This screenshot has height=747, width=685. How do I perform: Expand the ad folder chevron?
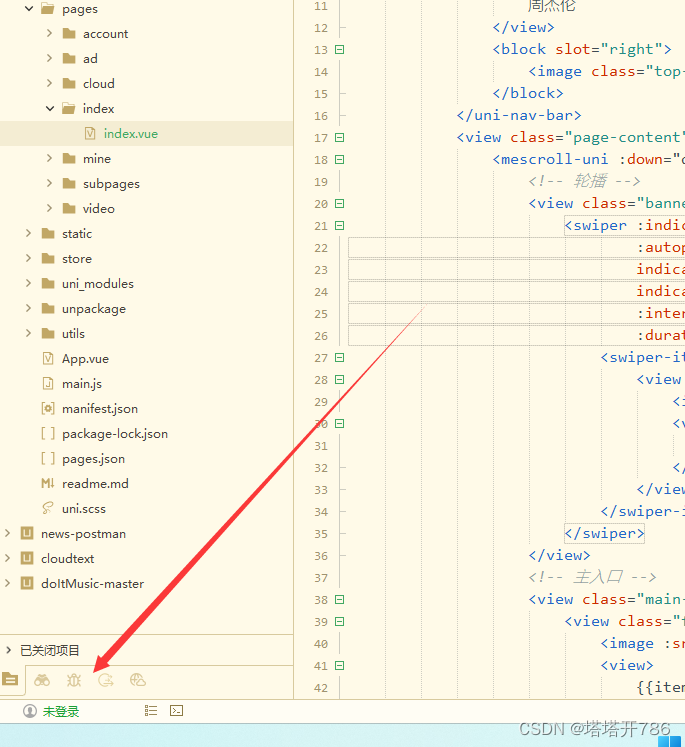pyautogui.click(x=50, y=58)
